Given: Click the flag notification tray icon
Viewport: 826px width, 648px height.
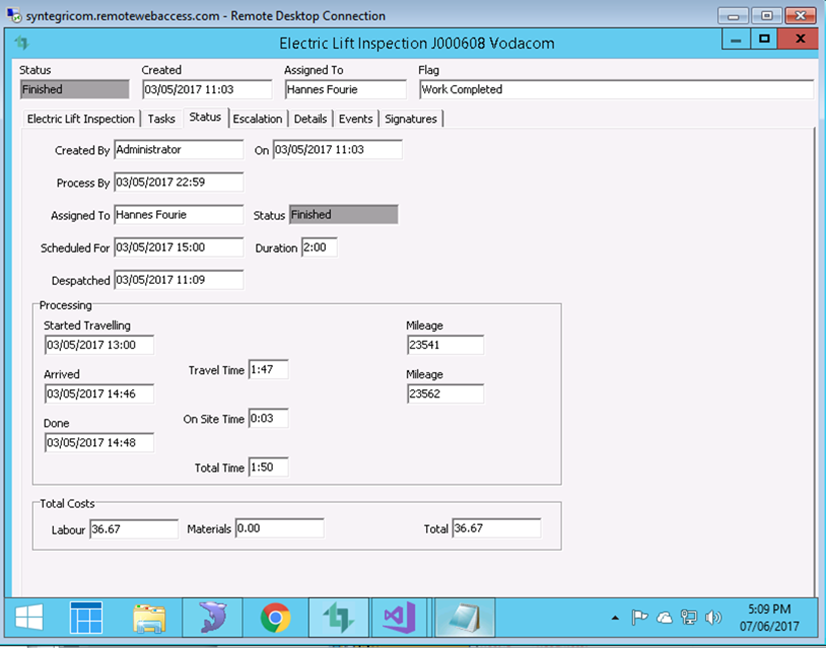Looking at the screenshot, I should [639, 617].
